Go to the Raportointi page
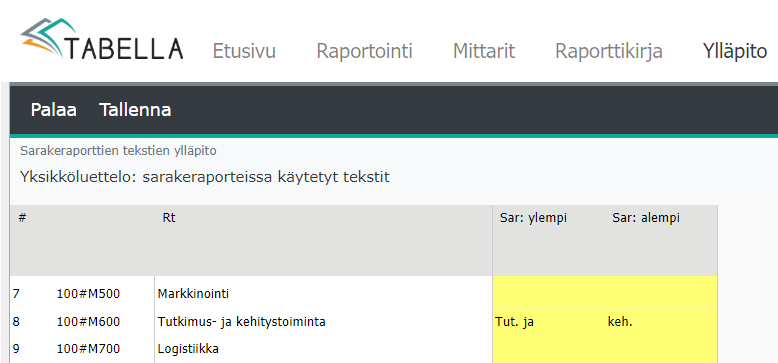The width and height of the screenshot is (778, 363). coord(364,52)
